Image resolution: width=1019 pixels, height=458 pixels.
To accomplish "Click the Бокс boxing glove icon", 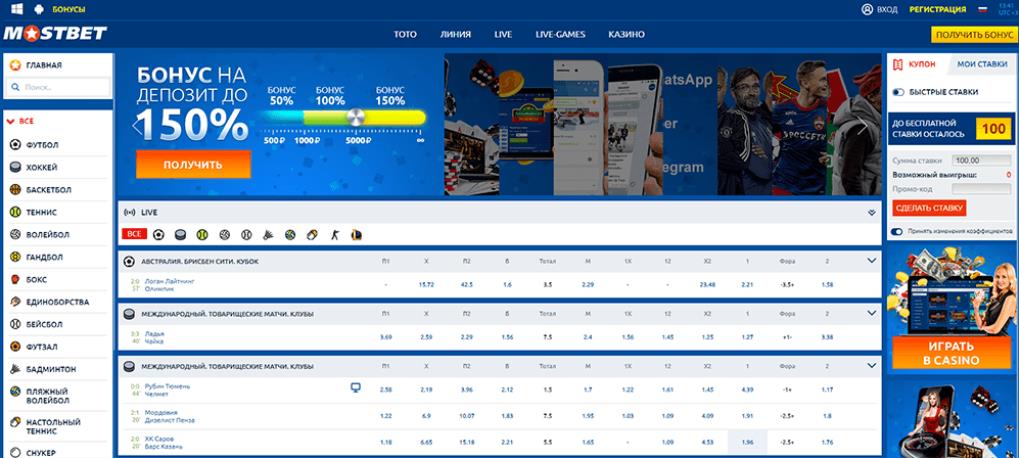I will pyautogui.click(x=15, y=280).
